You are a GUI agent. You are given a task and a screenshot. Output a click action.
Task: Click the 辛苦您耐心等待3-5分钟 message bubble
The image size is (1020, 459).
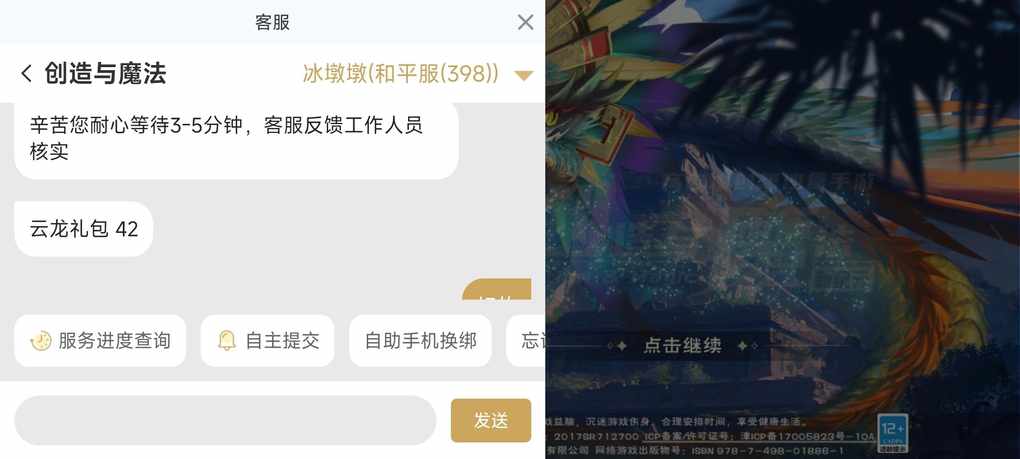237,138
